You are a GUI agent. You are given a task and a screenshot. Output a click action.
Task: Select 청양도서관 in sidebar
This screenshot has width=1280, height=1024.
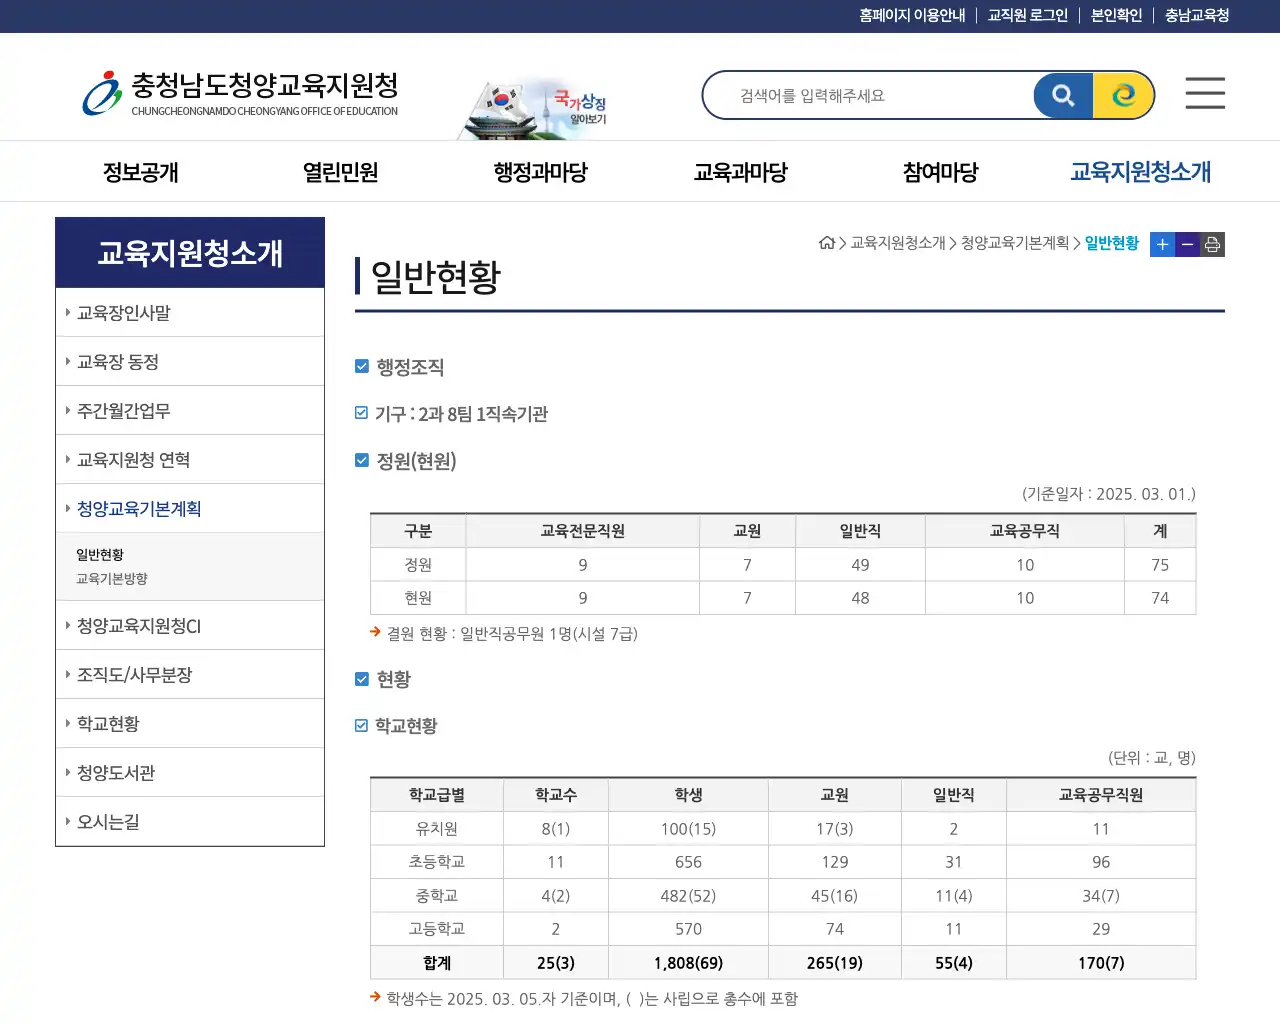190,773
